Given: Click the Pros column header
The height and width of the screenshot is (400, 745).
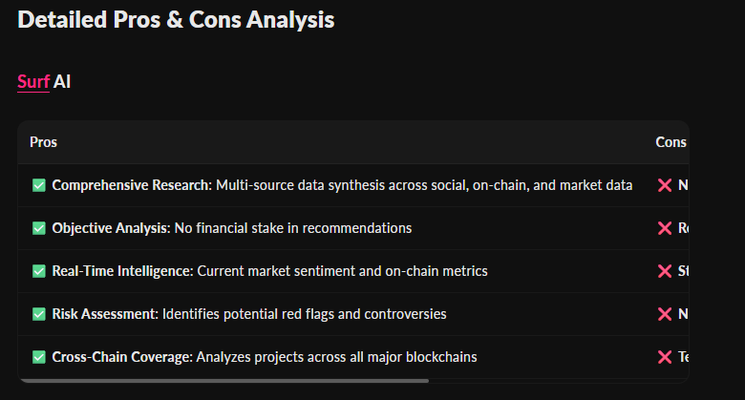Looking at the screenshot, I should [x=43, y=142].
